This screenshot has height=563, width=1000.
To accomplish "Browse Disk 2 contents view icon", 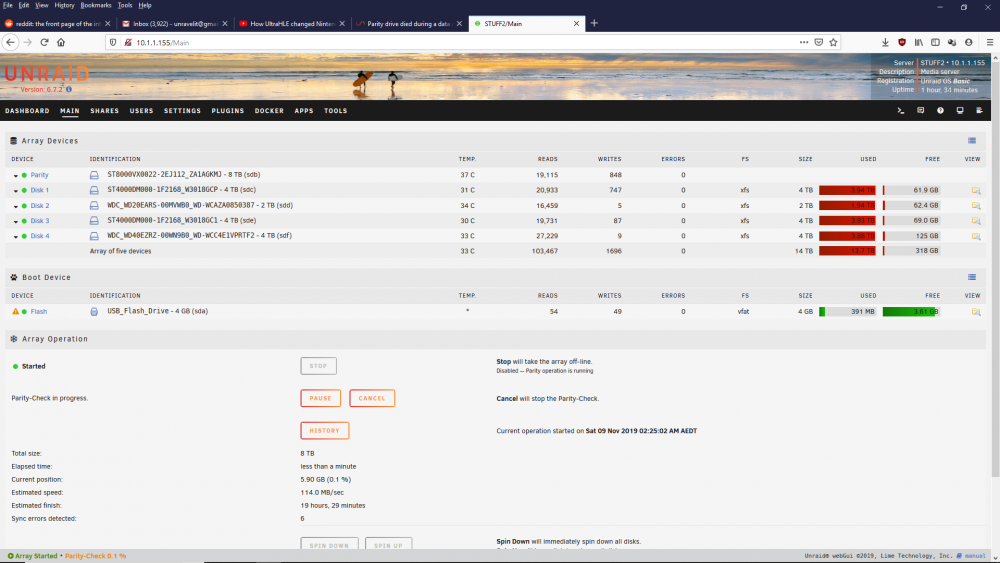I will tap(976, 205).
